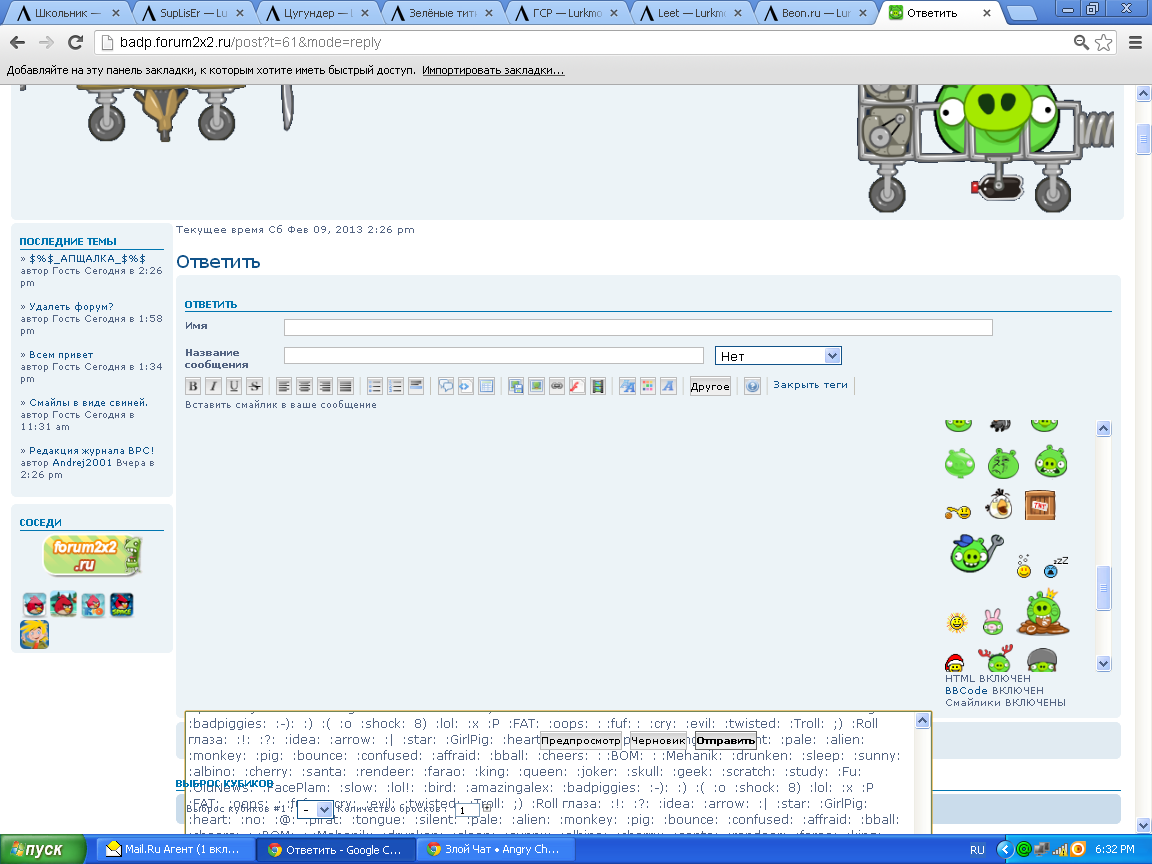Switch to the Зелёные титры tab

pos(443,12)
